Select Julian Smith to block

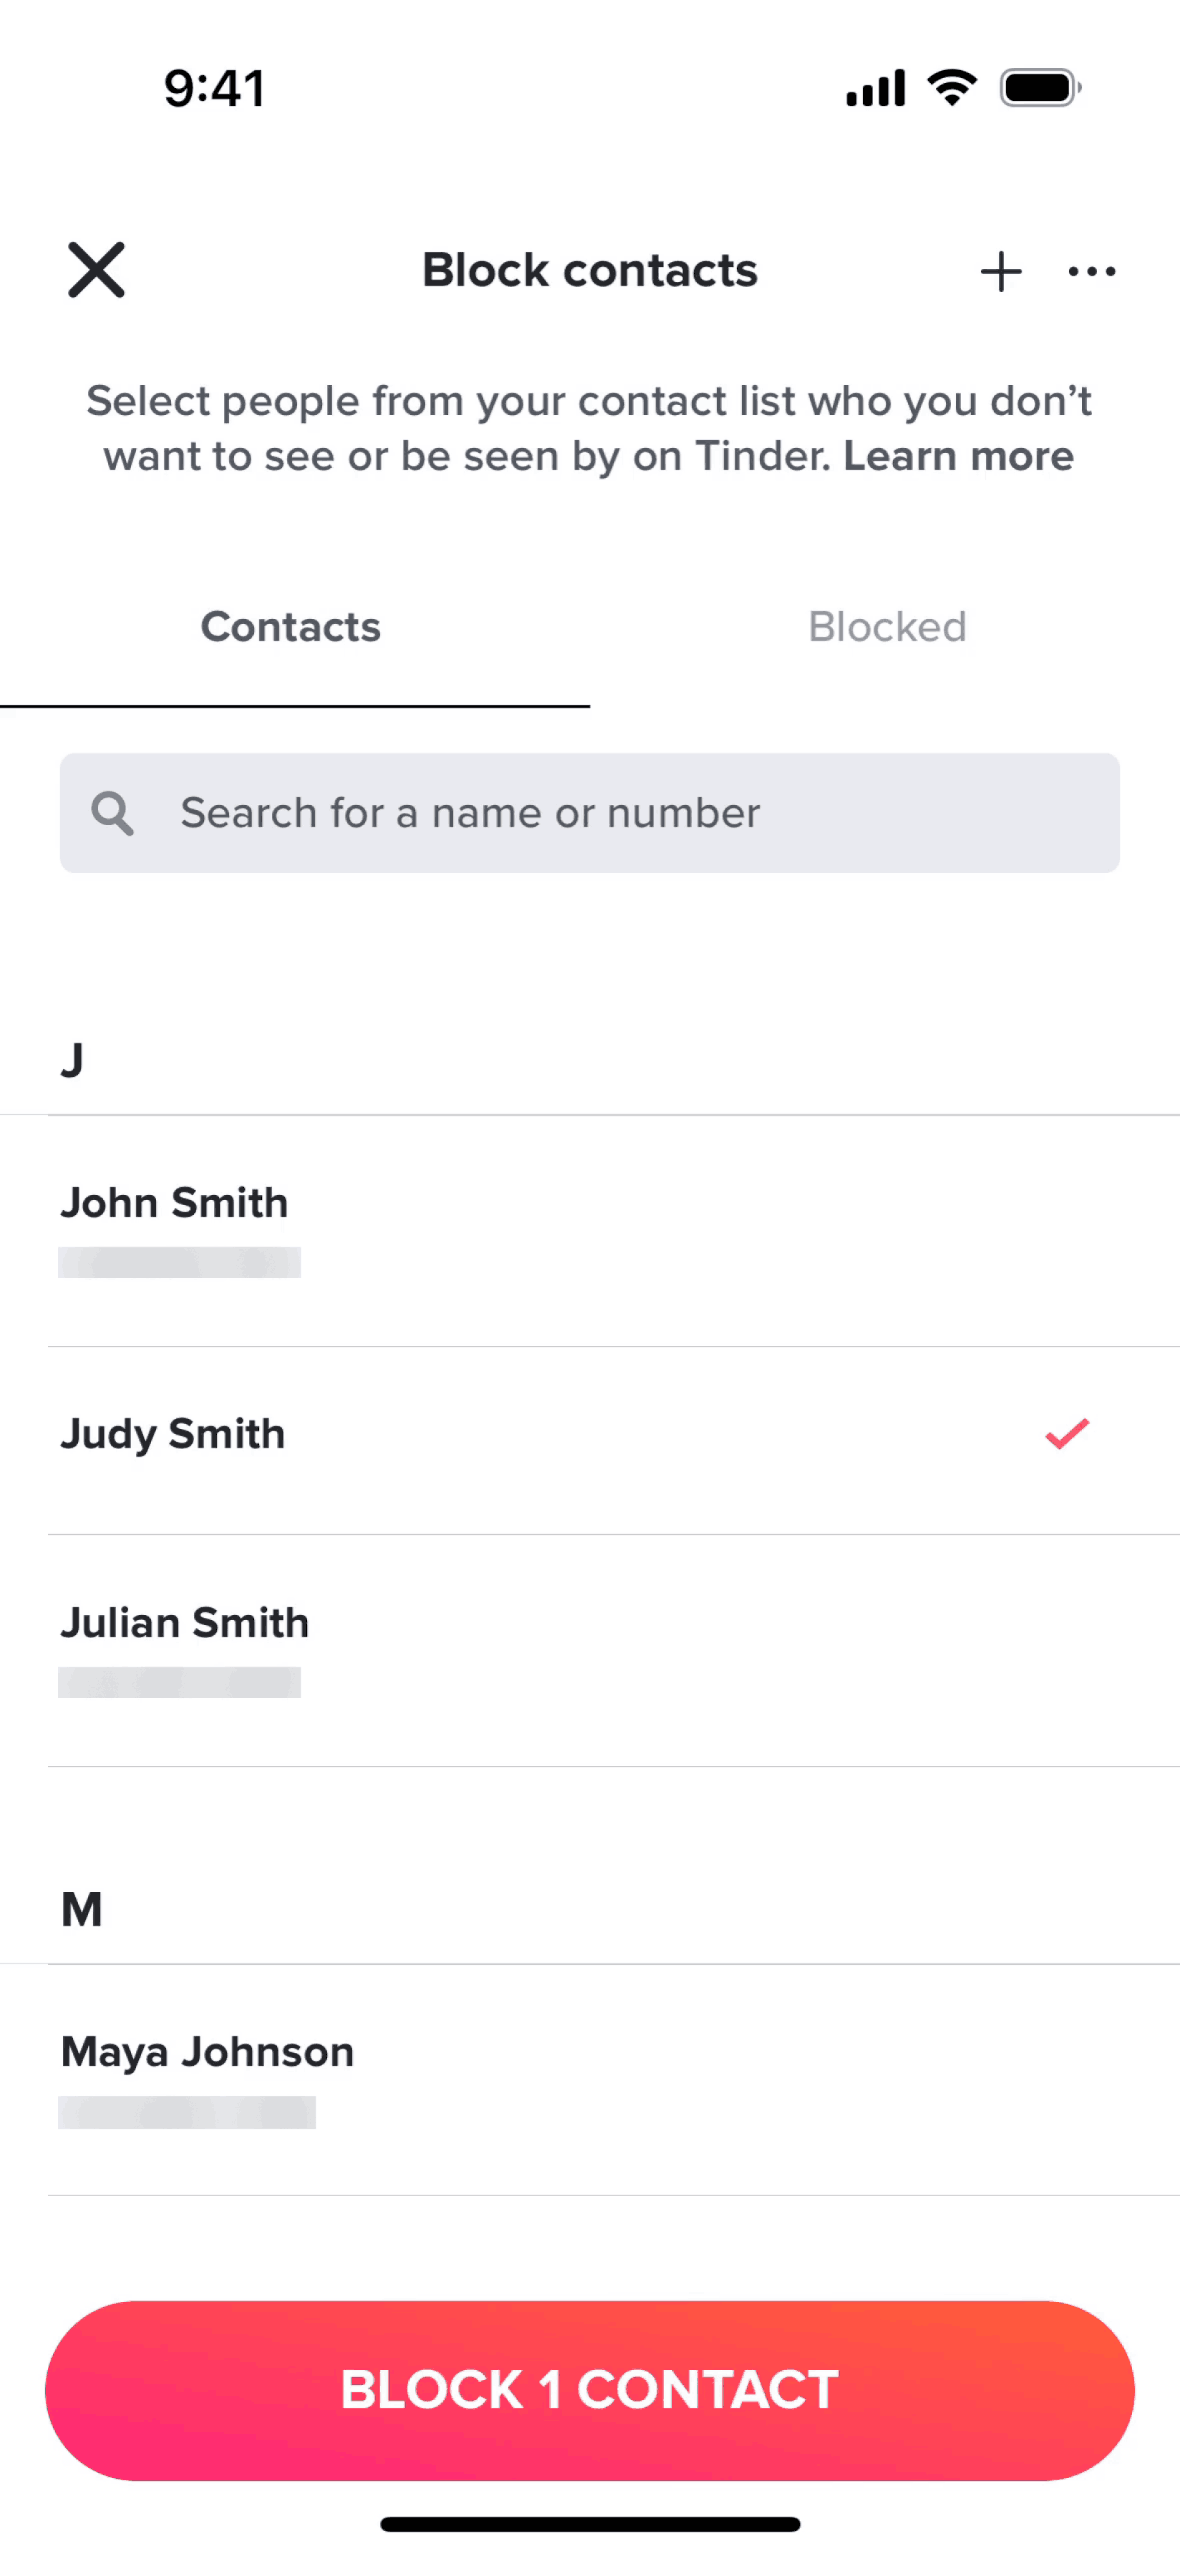[185, 1623]
